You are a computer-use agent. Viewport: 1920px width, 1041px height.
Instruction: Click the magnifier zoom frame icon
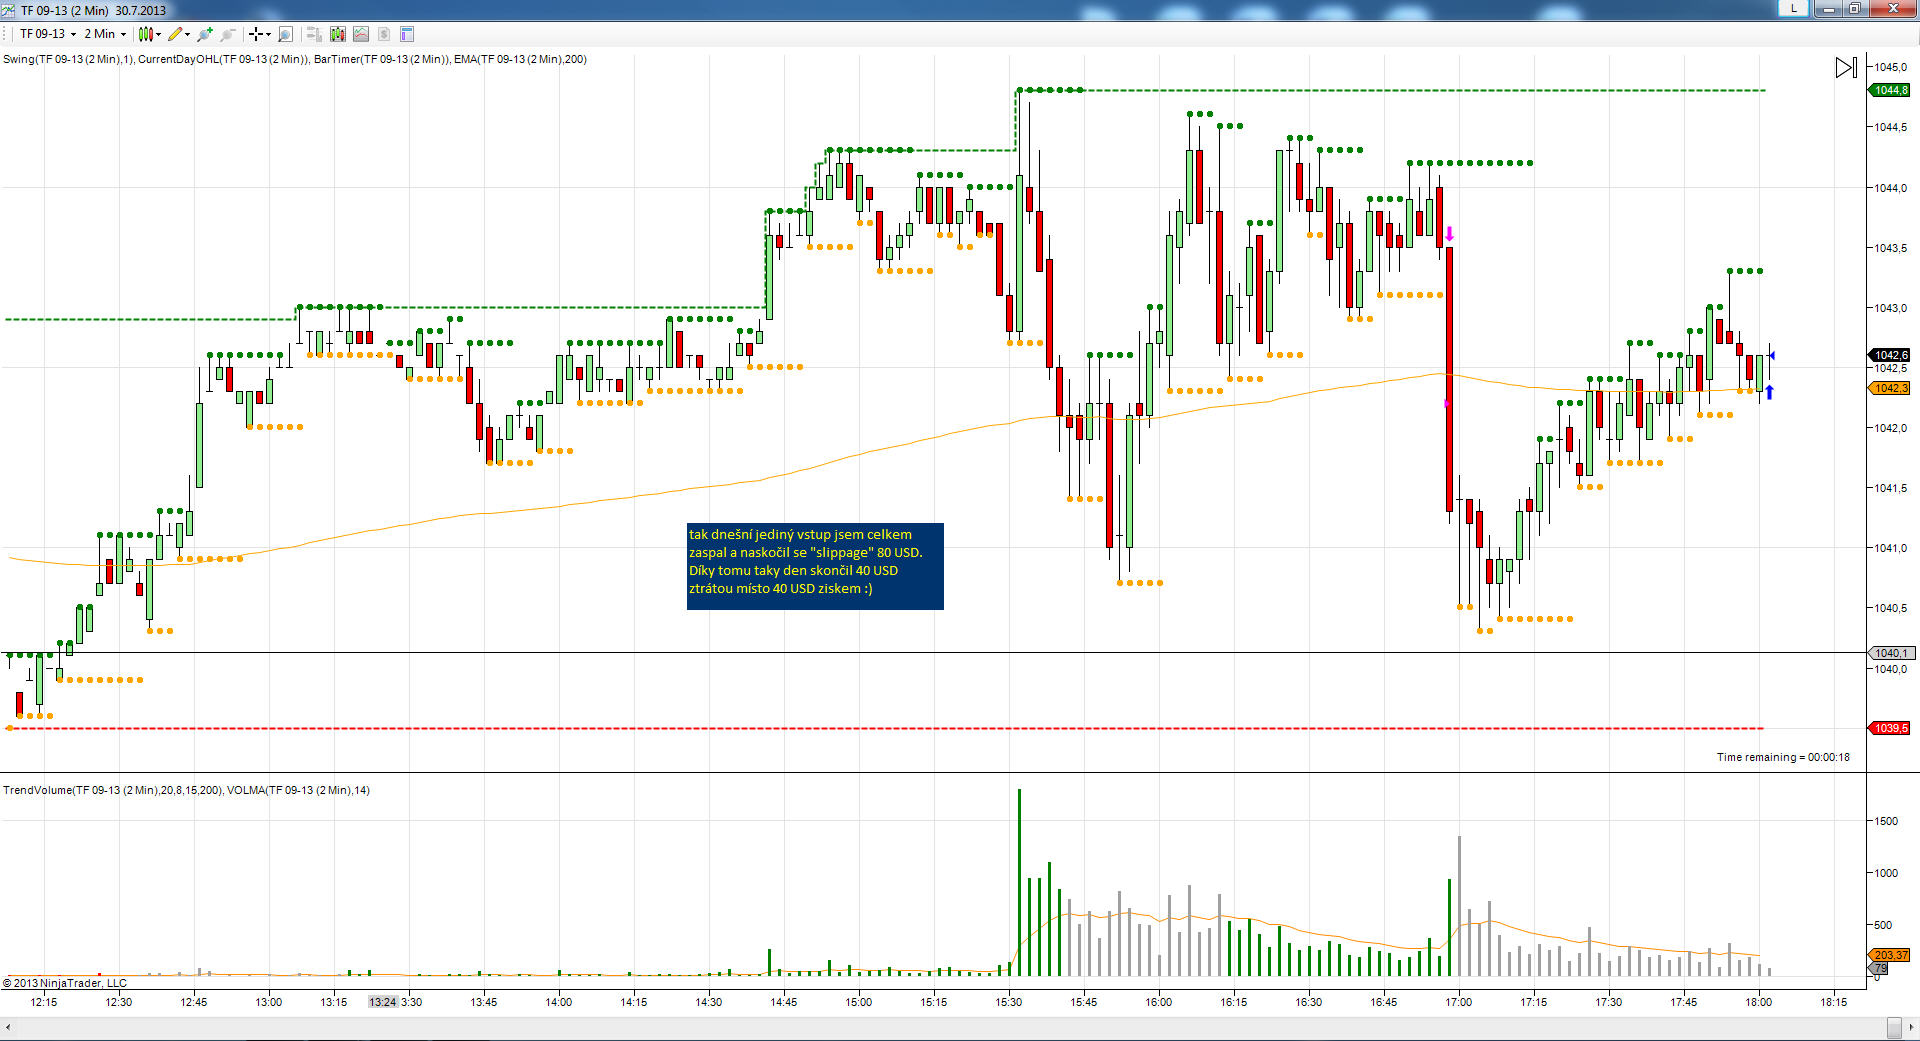click(x=286, y=34)
